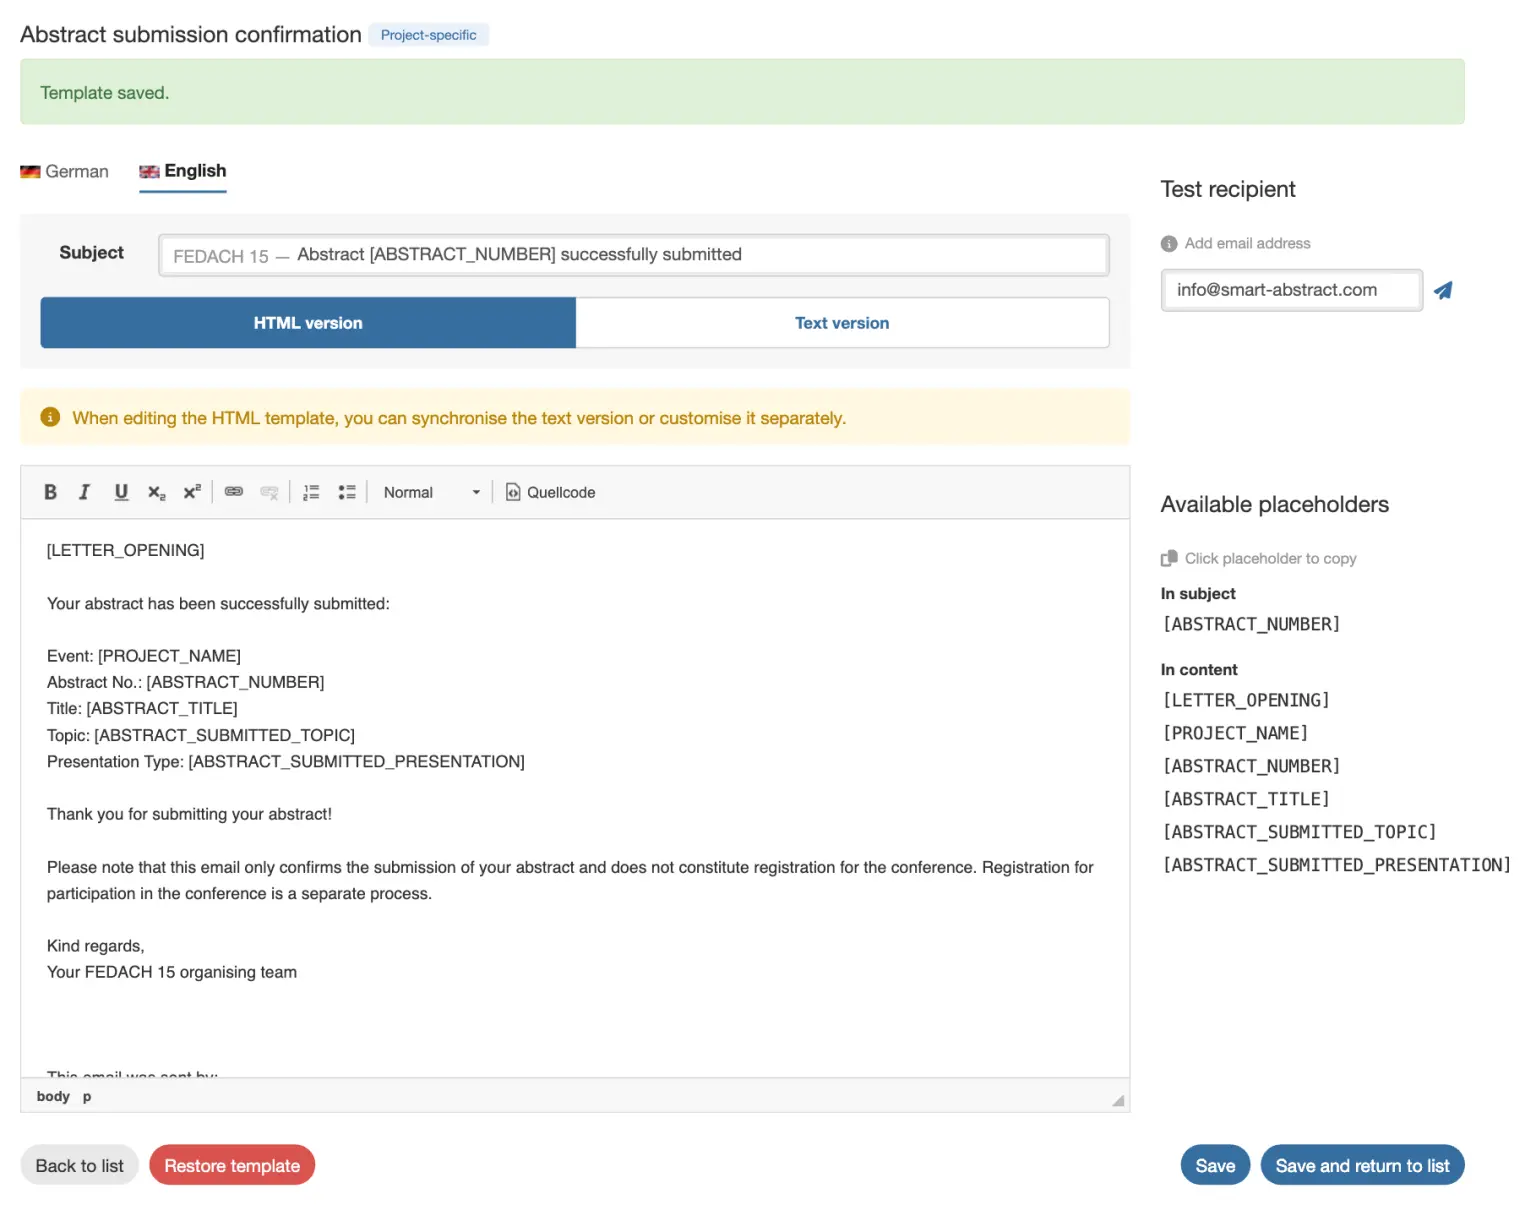The image size is (1536, 1205).
Task: Open Quellcode source view
Action: tap(550, 492)
